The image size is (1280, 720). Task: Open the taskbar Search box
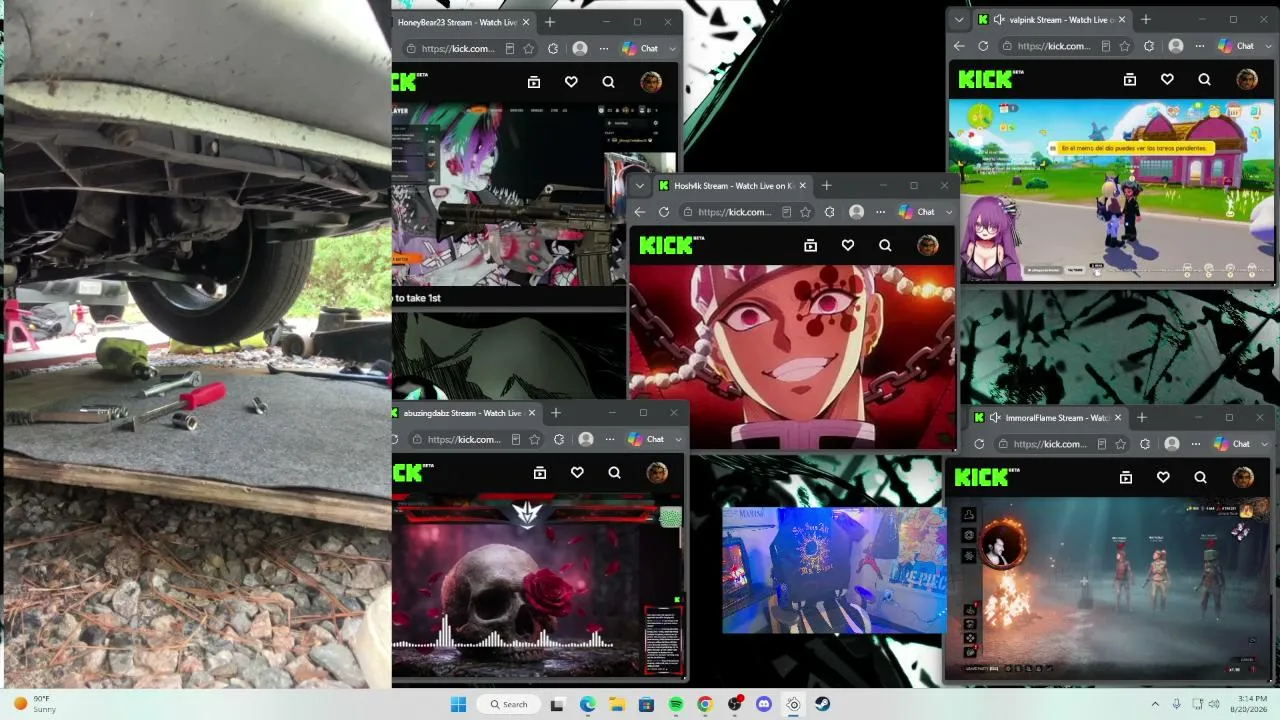click(509, 704)
